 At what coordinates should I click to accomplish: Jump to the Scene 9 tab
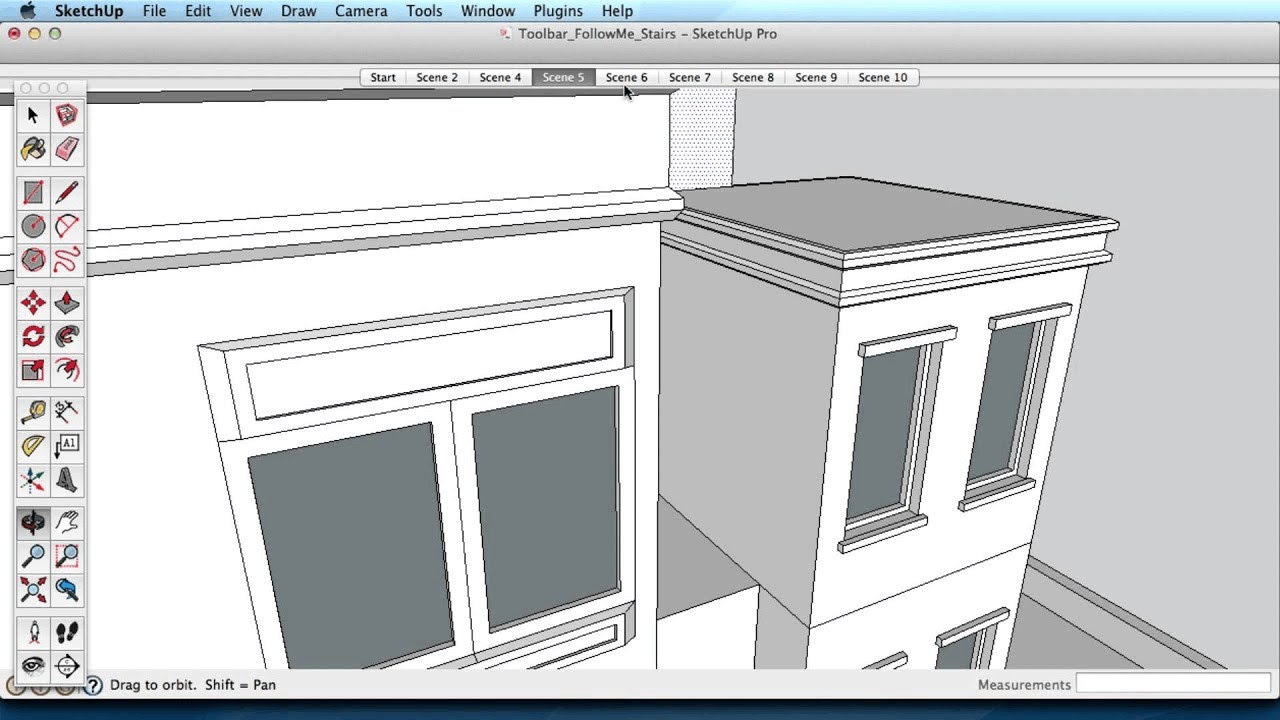pos(816,77)
